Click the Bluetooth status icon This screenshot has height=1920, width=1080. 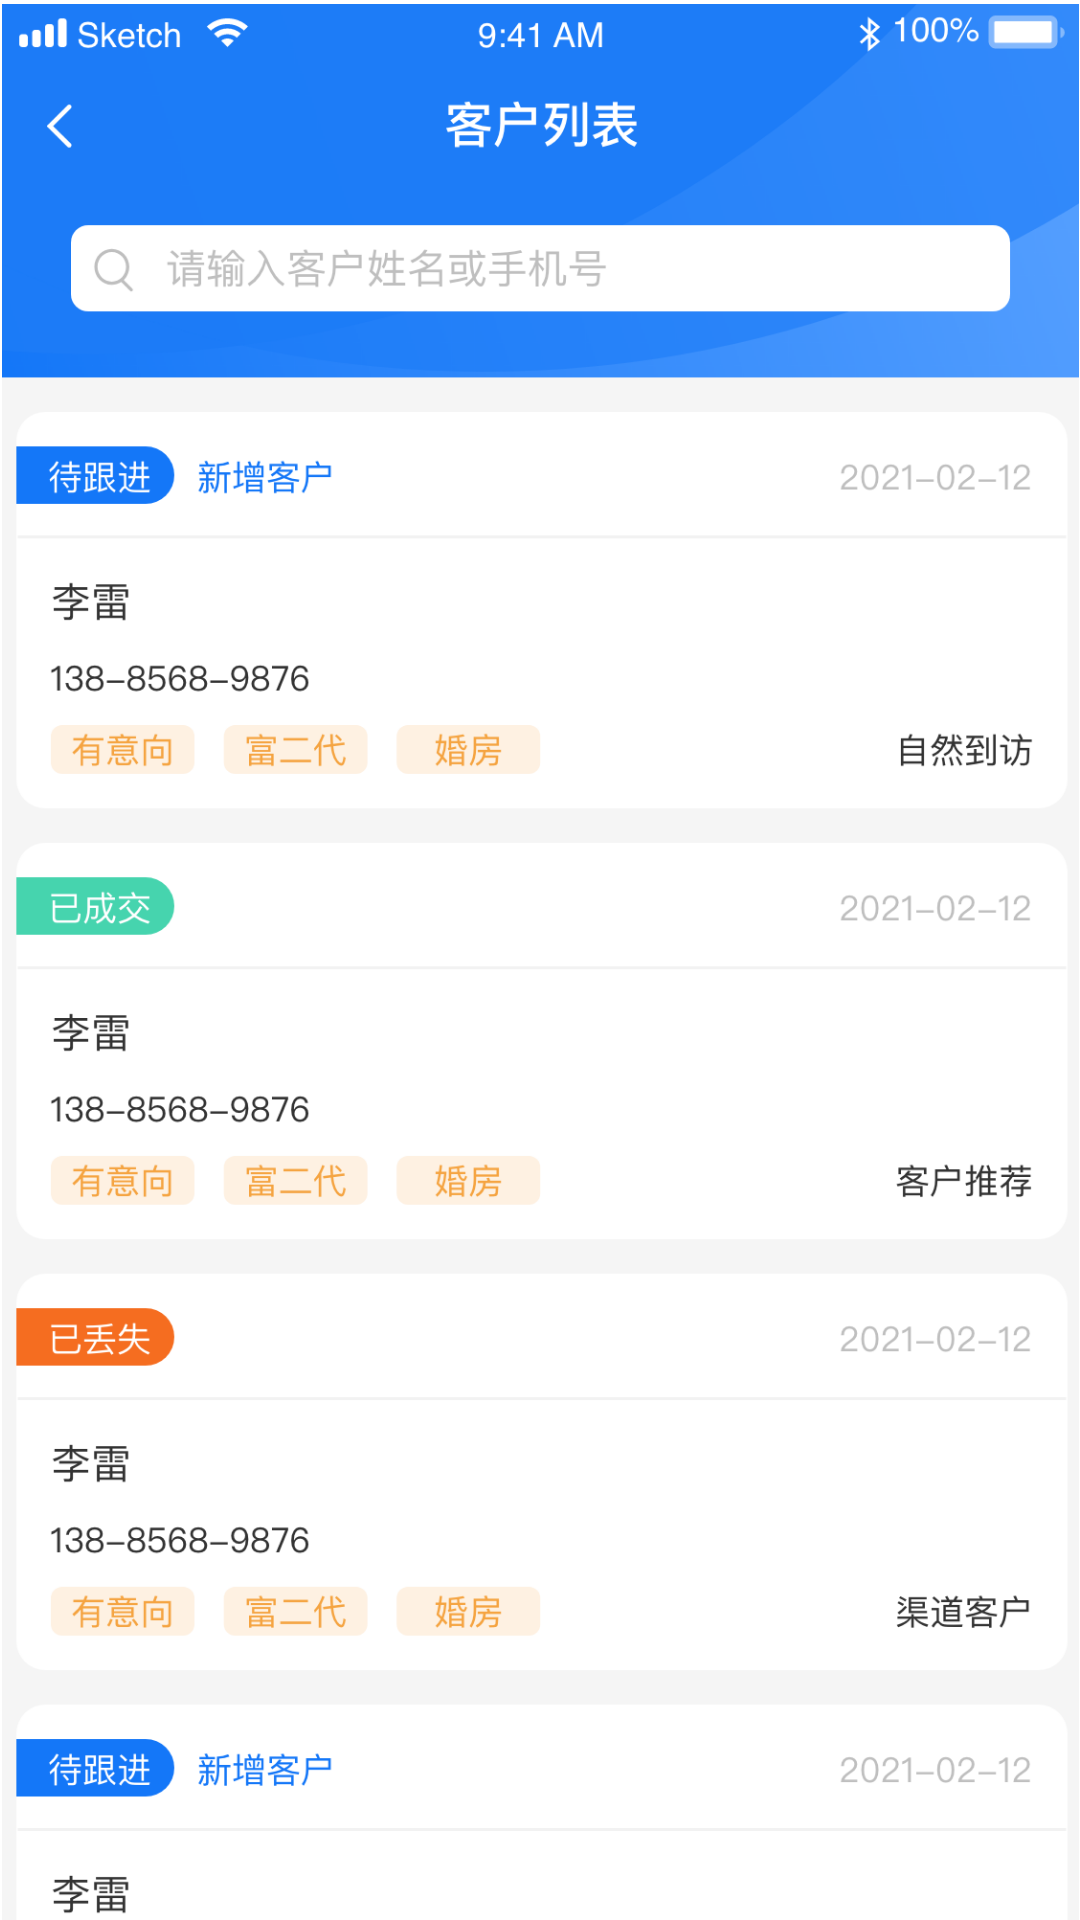tap(869, 34)
